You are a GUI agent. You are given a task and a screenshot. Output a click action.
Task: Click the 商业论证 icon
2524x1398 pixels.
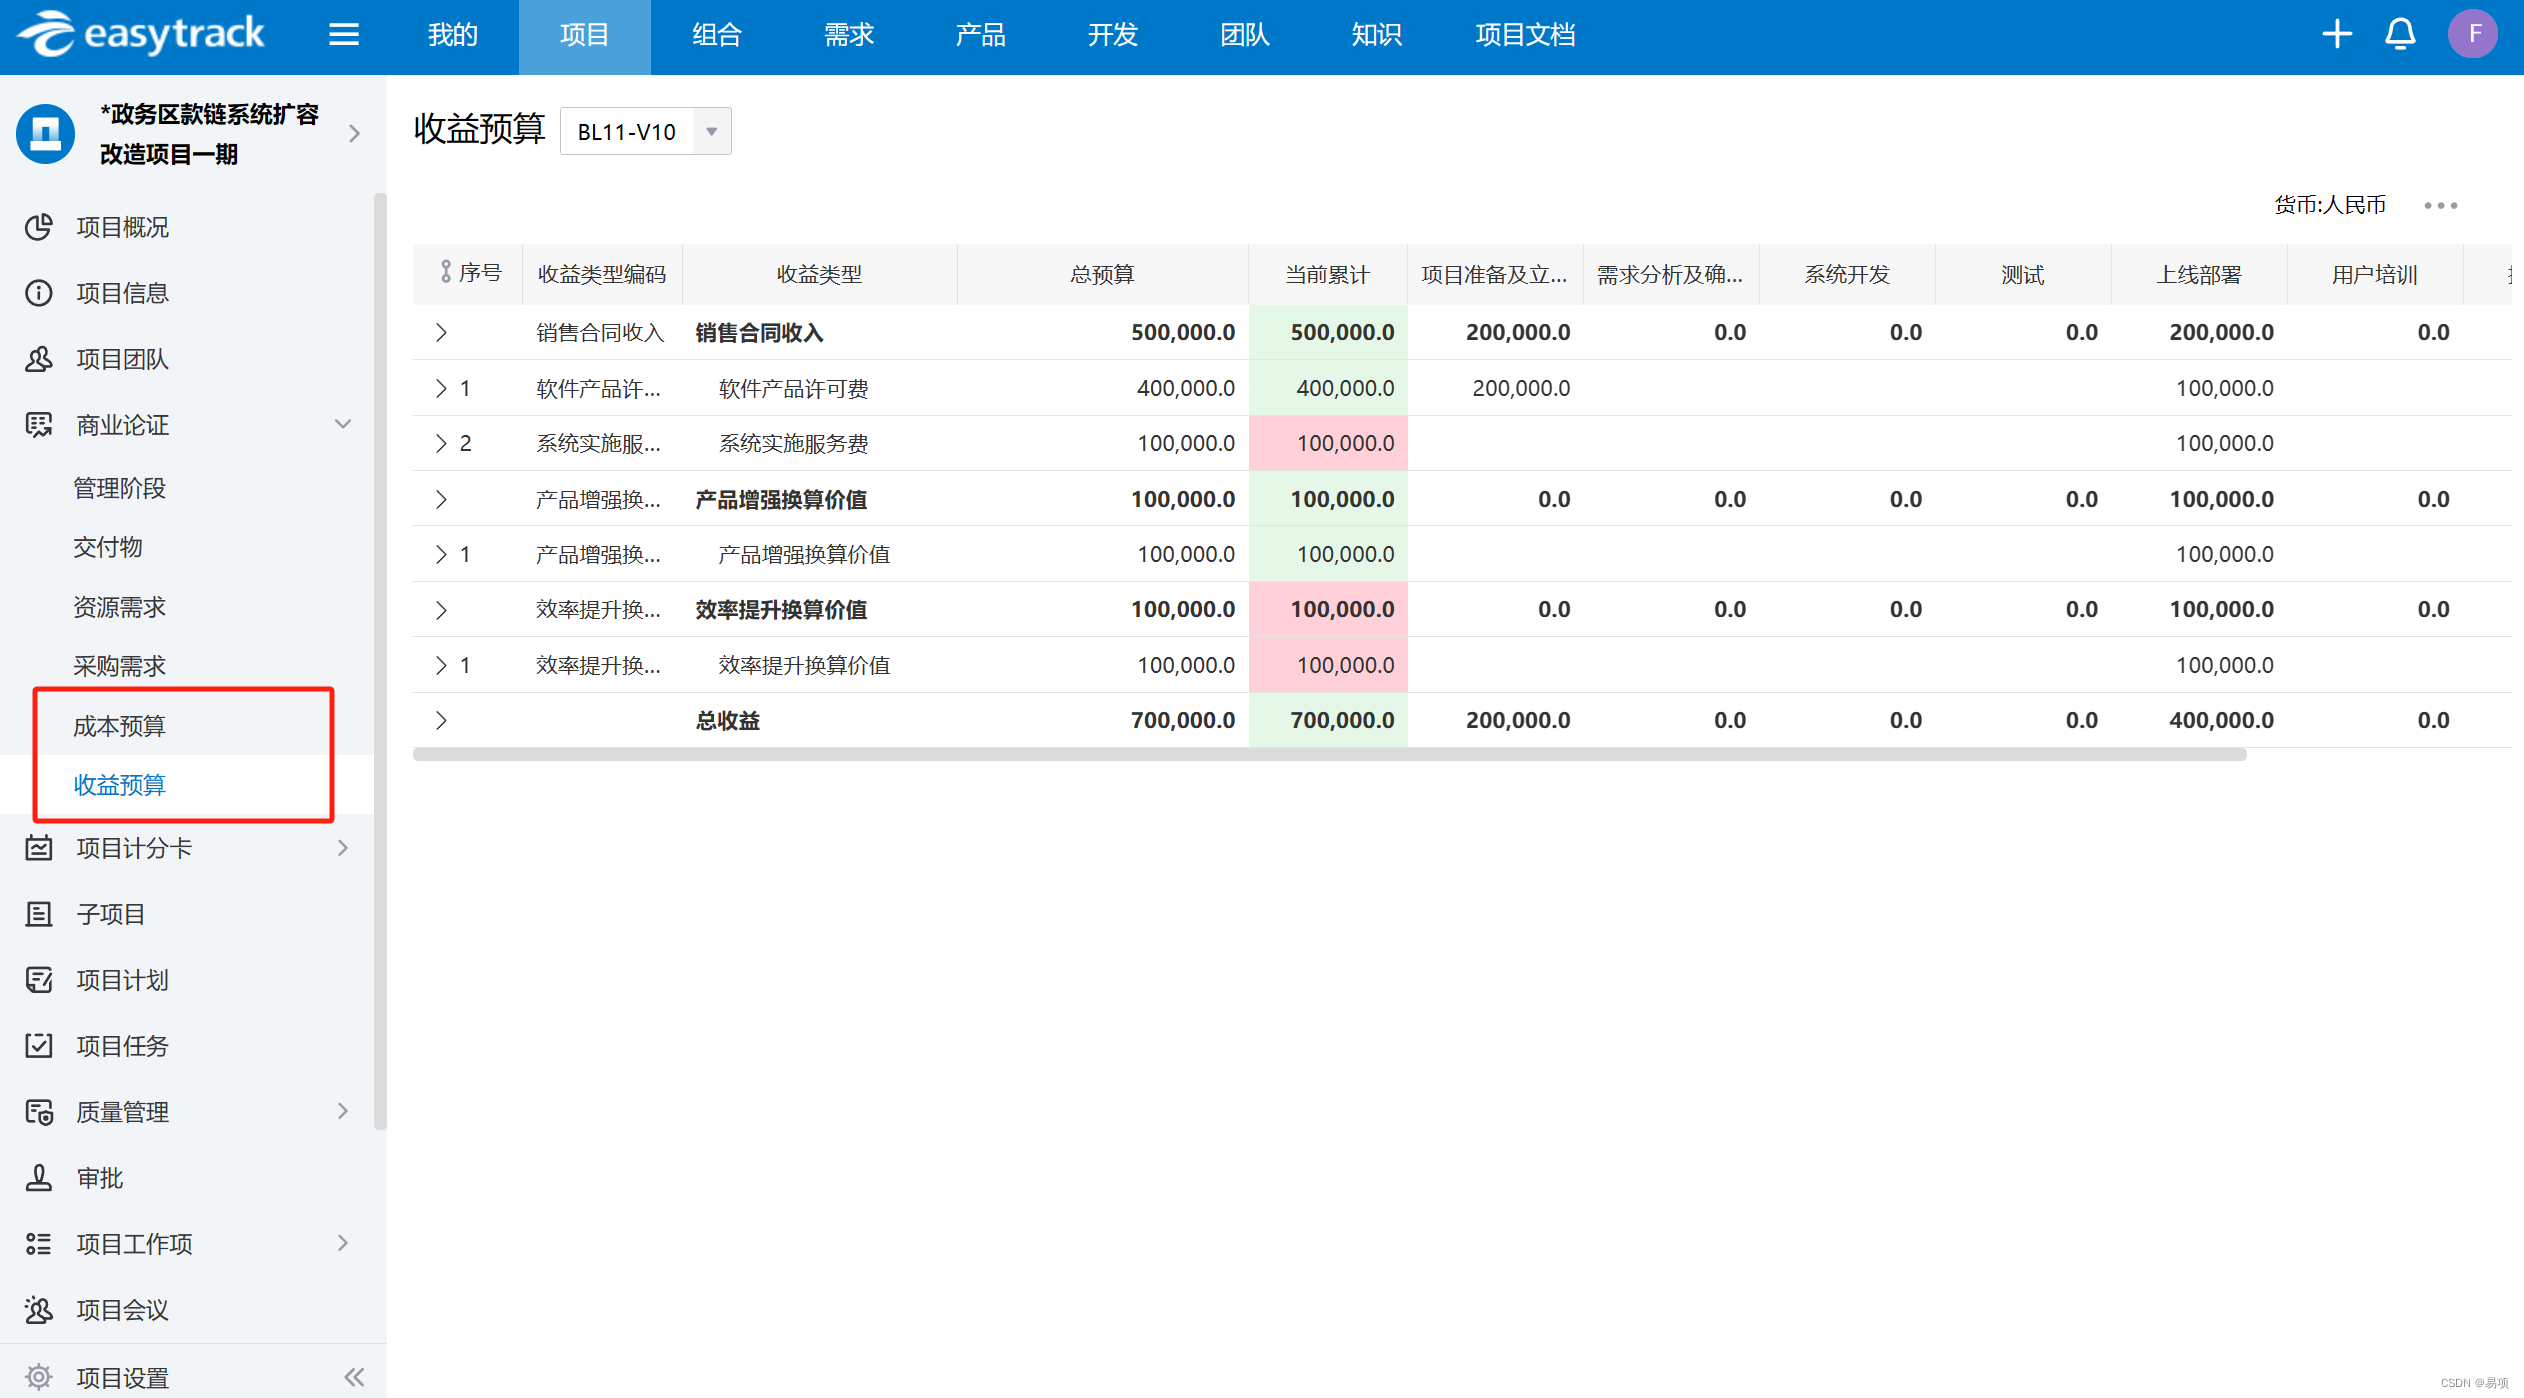[39, 425]
